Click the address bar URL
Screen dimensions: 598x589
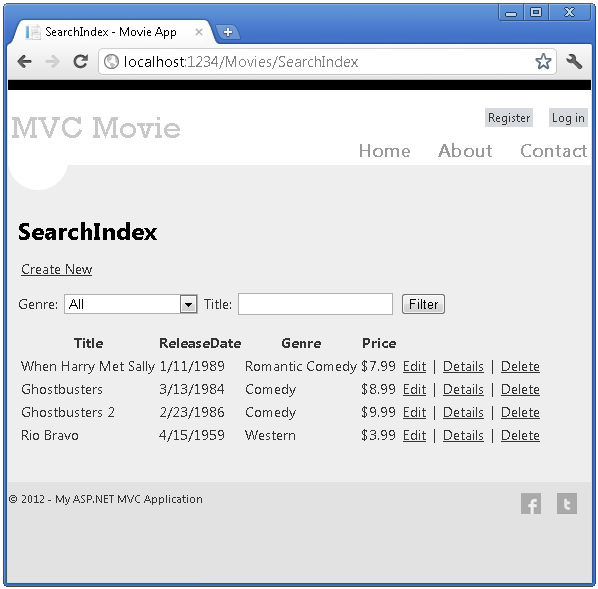coord(241,61)
